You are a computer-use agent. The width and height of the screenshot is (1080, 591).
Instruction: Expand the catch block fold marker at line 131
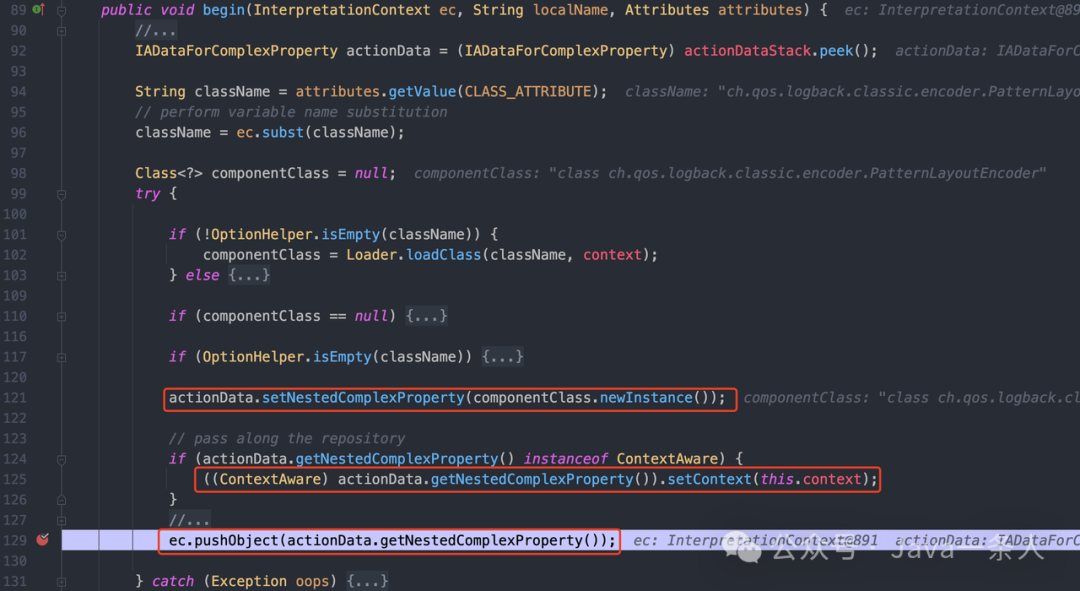click(61, 581)
